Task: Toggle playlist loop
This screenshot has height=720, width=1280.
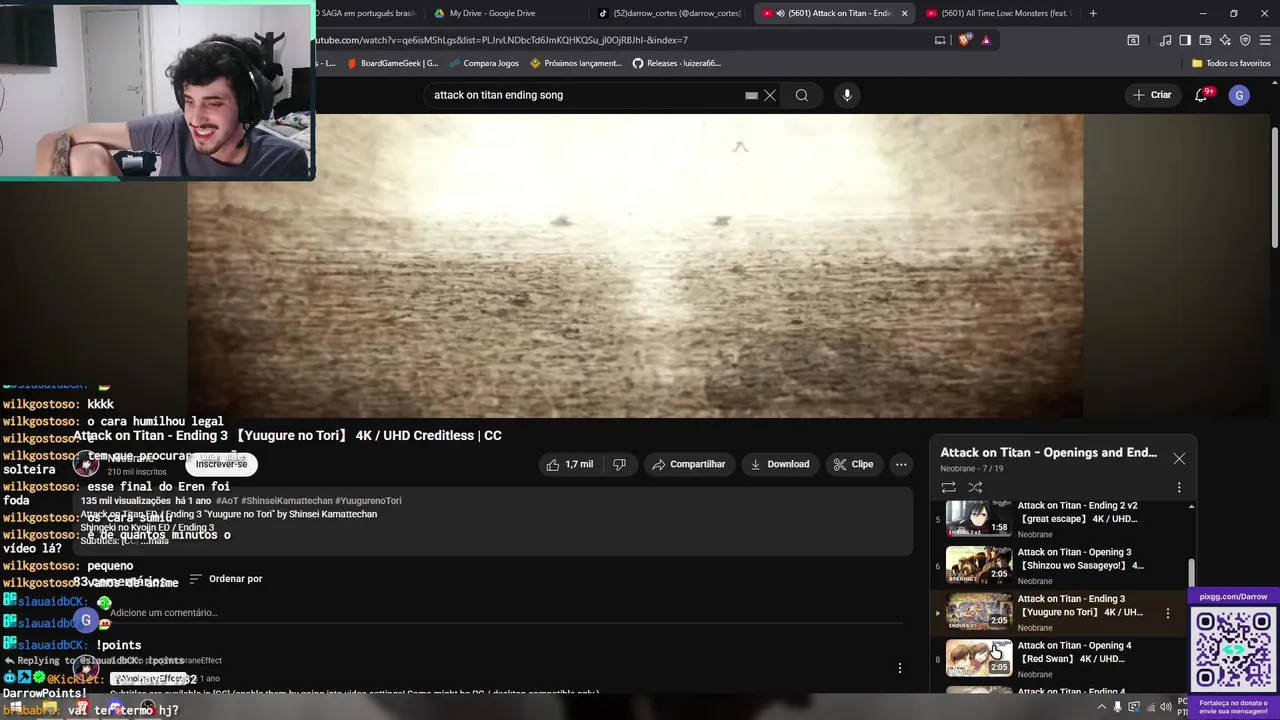Action: [948, 487]
